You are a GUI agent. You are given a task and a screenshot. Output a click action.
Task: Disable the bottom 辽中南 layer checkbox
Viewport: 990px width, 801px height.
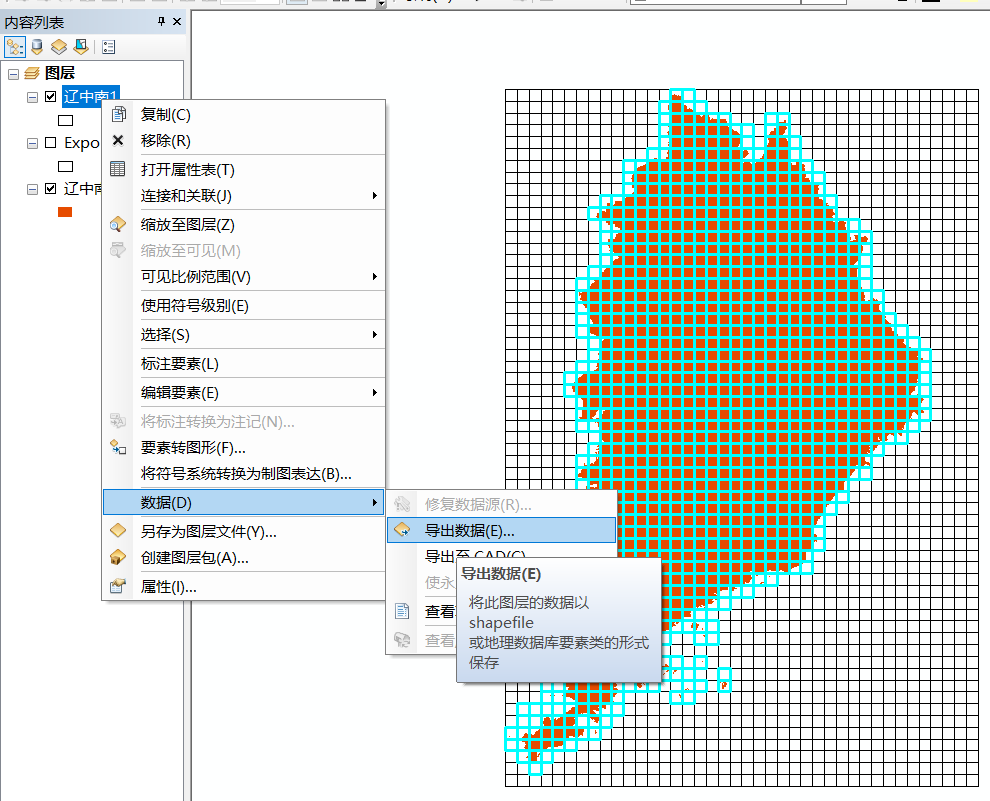tap(49, 187)
